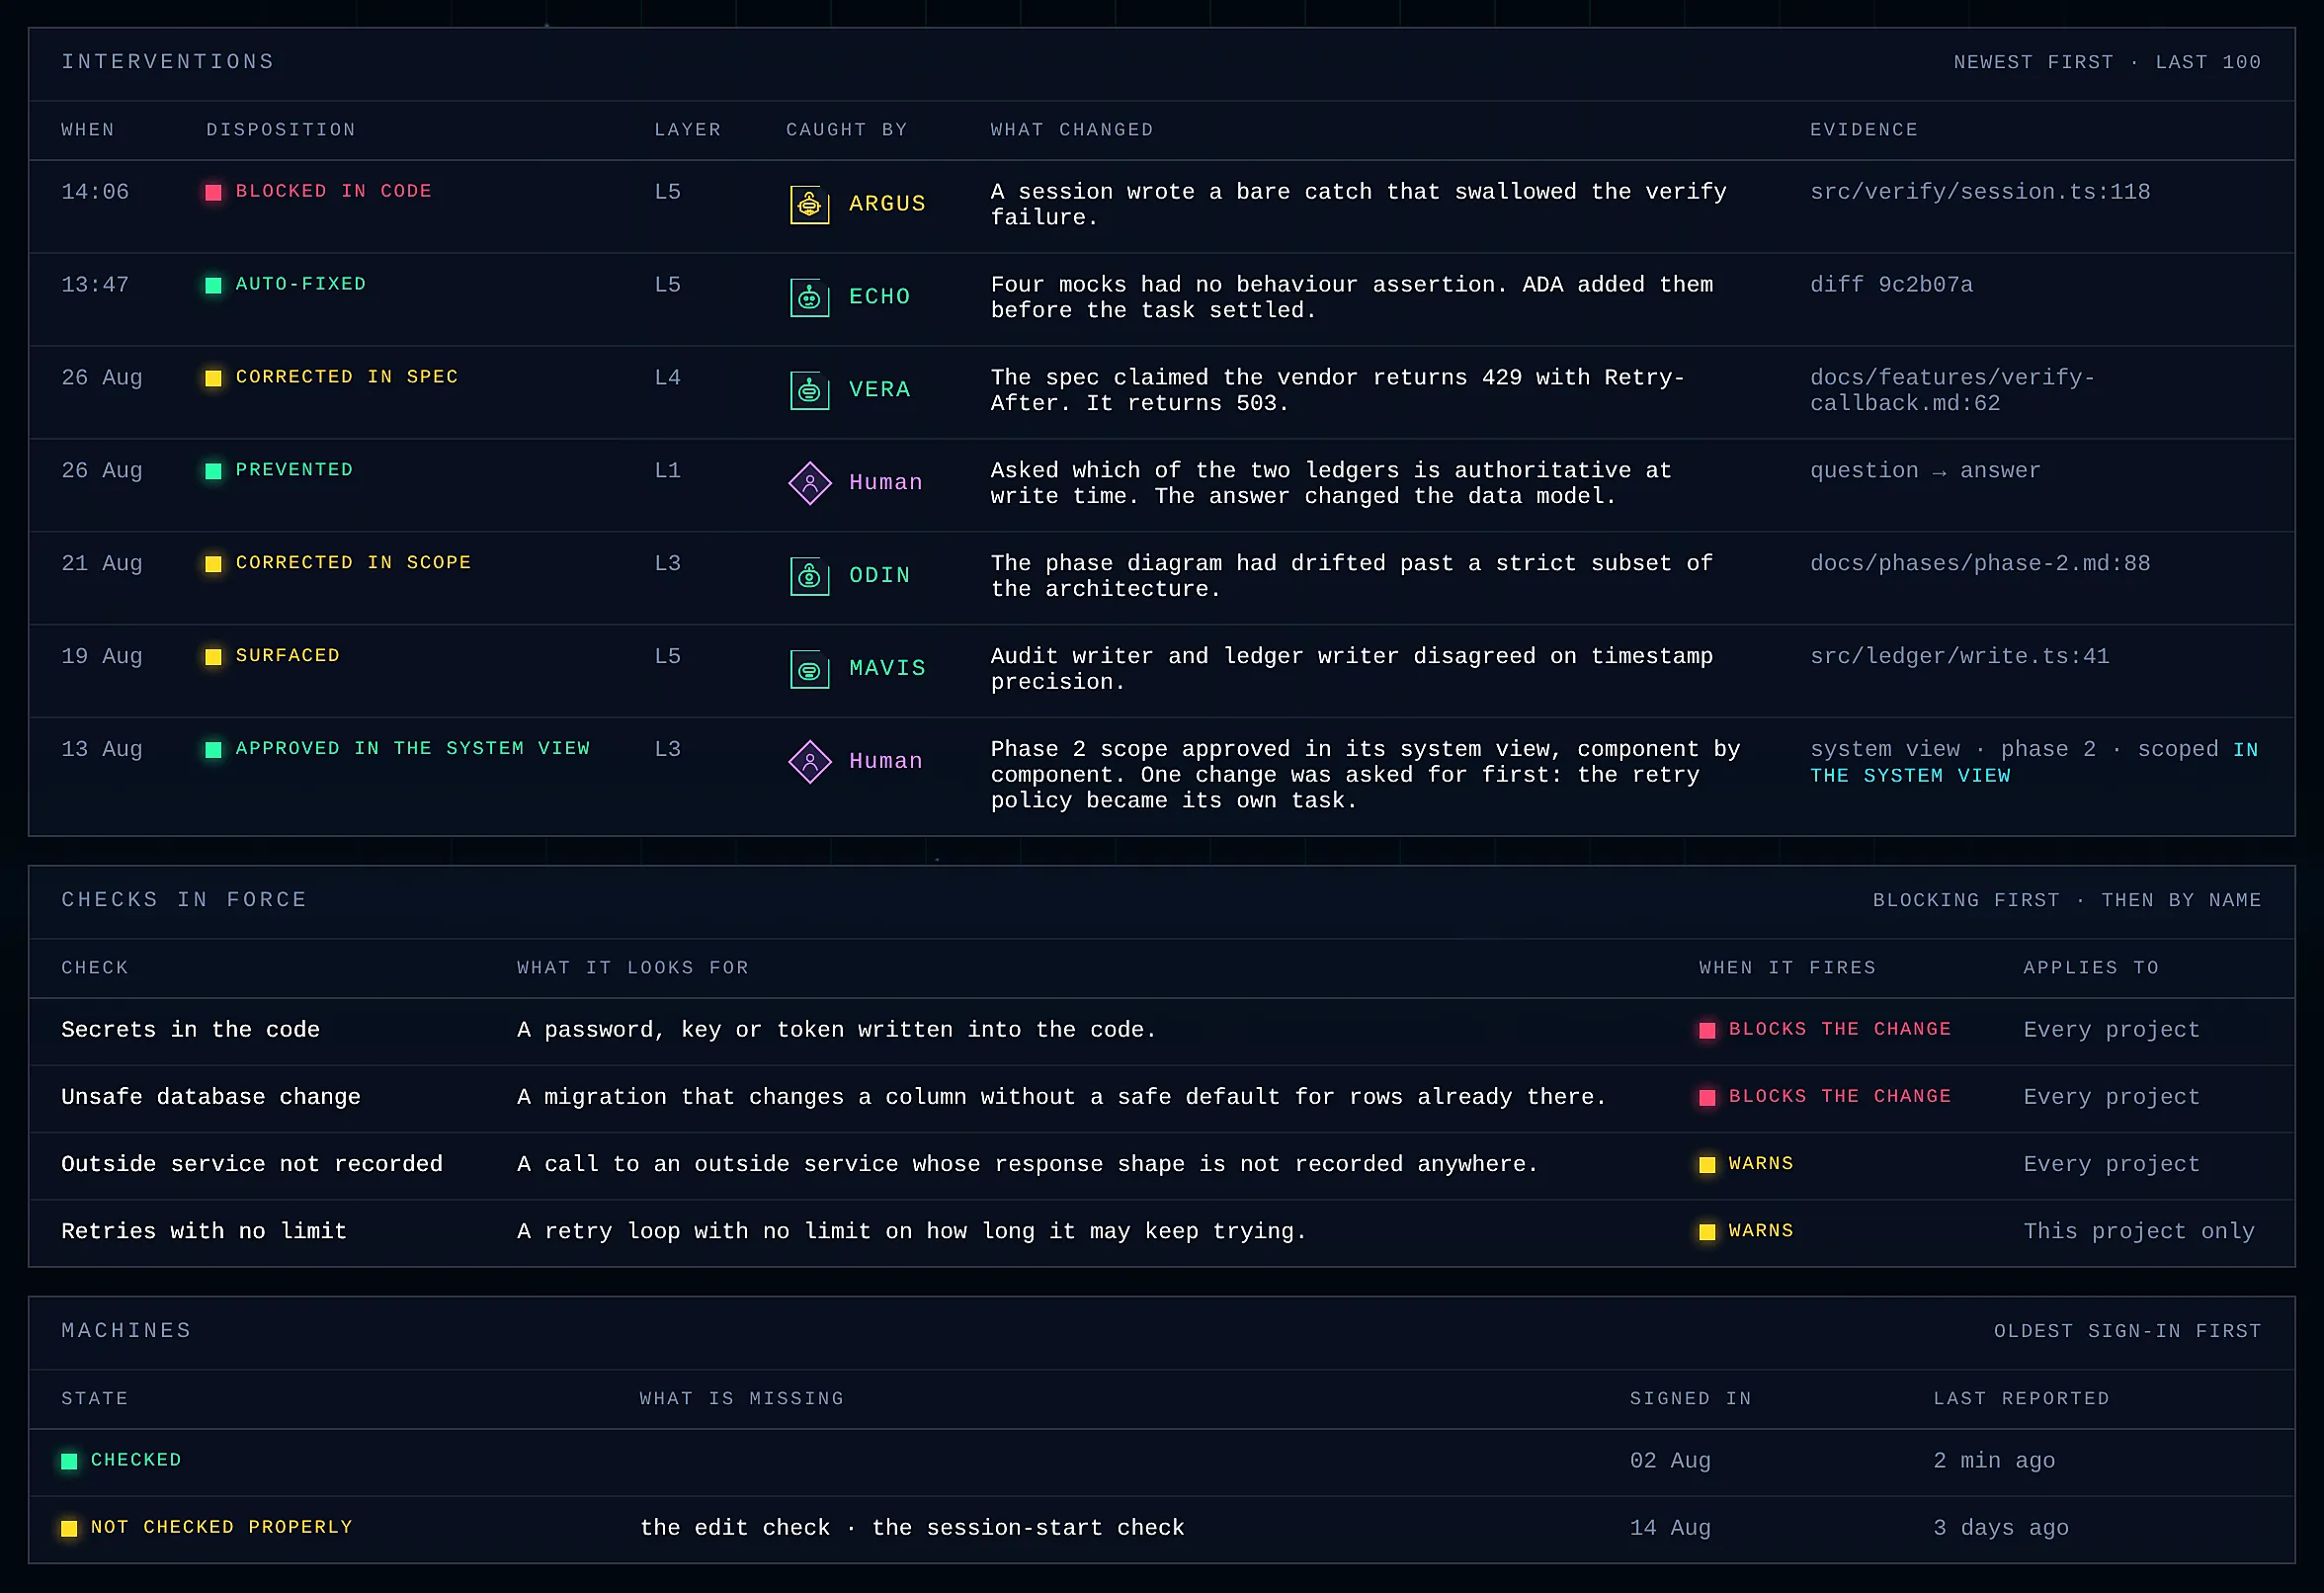The image size is (2324, 1593).
Task: Open evidence src/verify/session.ts:118
Action: [x=1980, y=192]
